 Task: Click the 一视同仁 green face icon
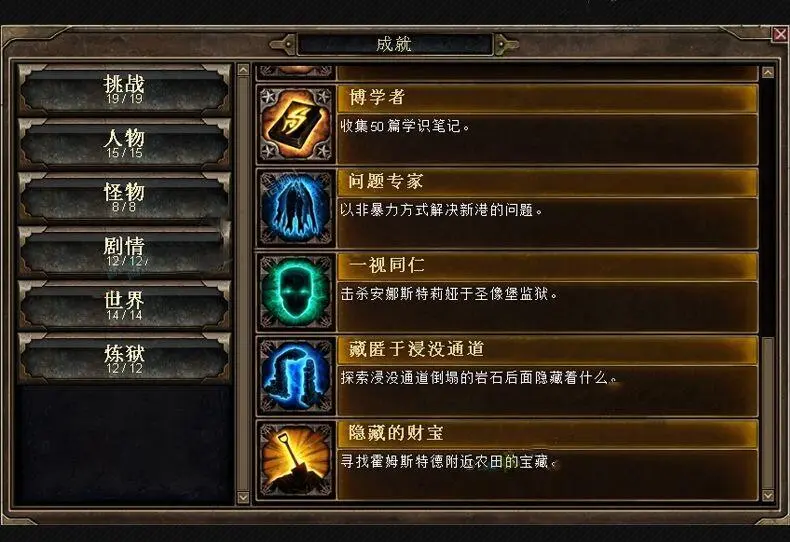296,292
